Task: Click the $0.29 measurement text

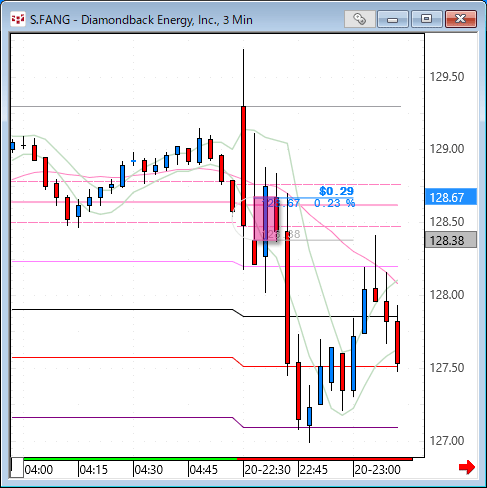Action: 336,191
